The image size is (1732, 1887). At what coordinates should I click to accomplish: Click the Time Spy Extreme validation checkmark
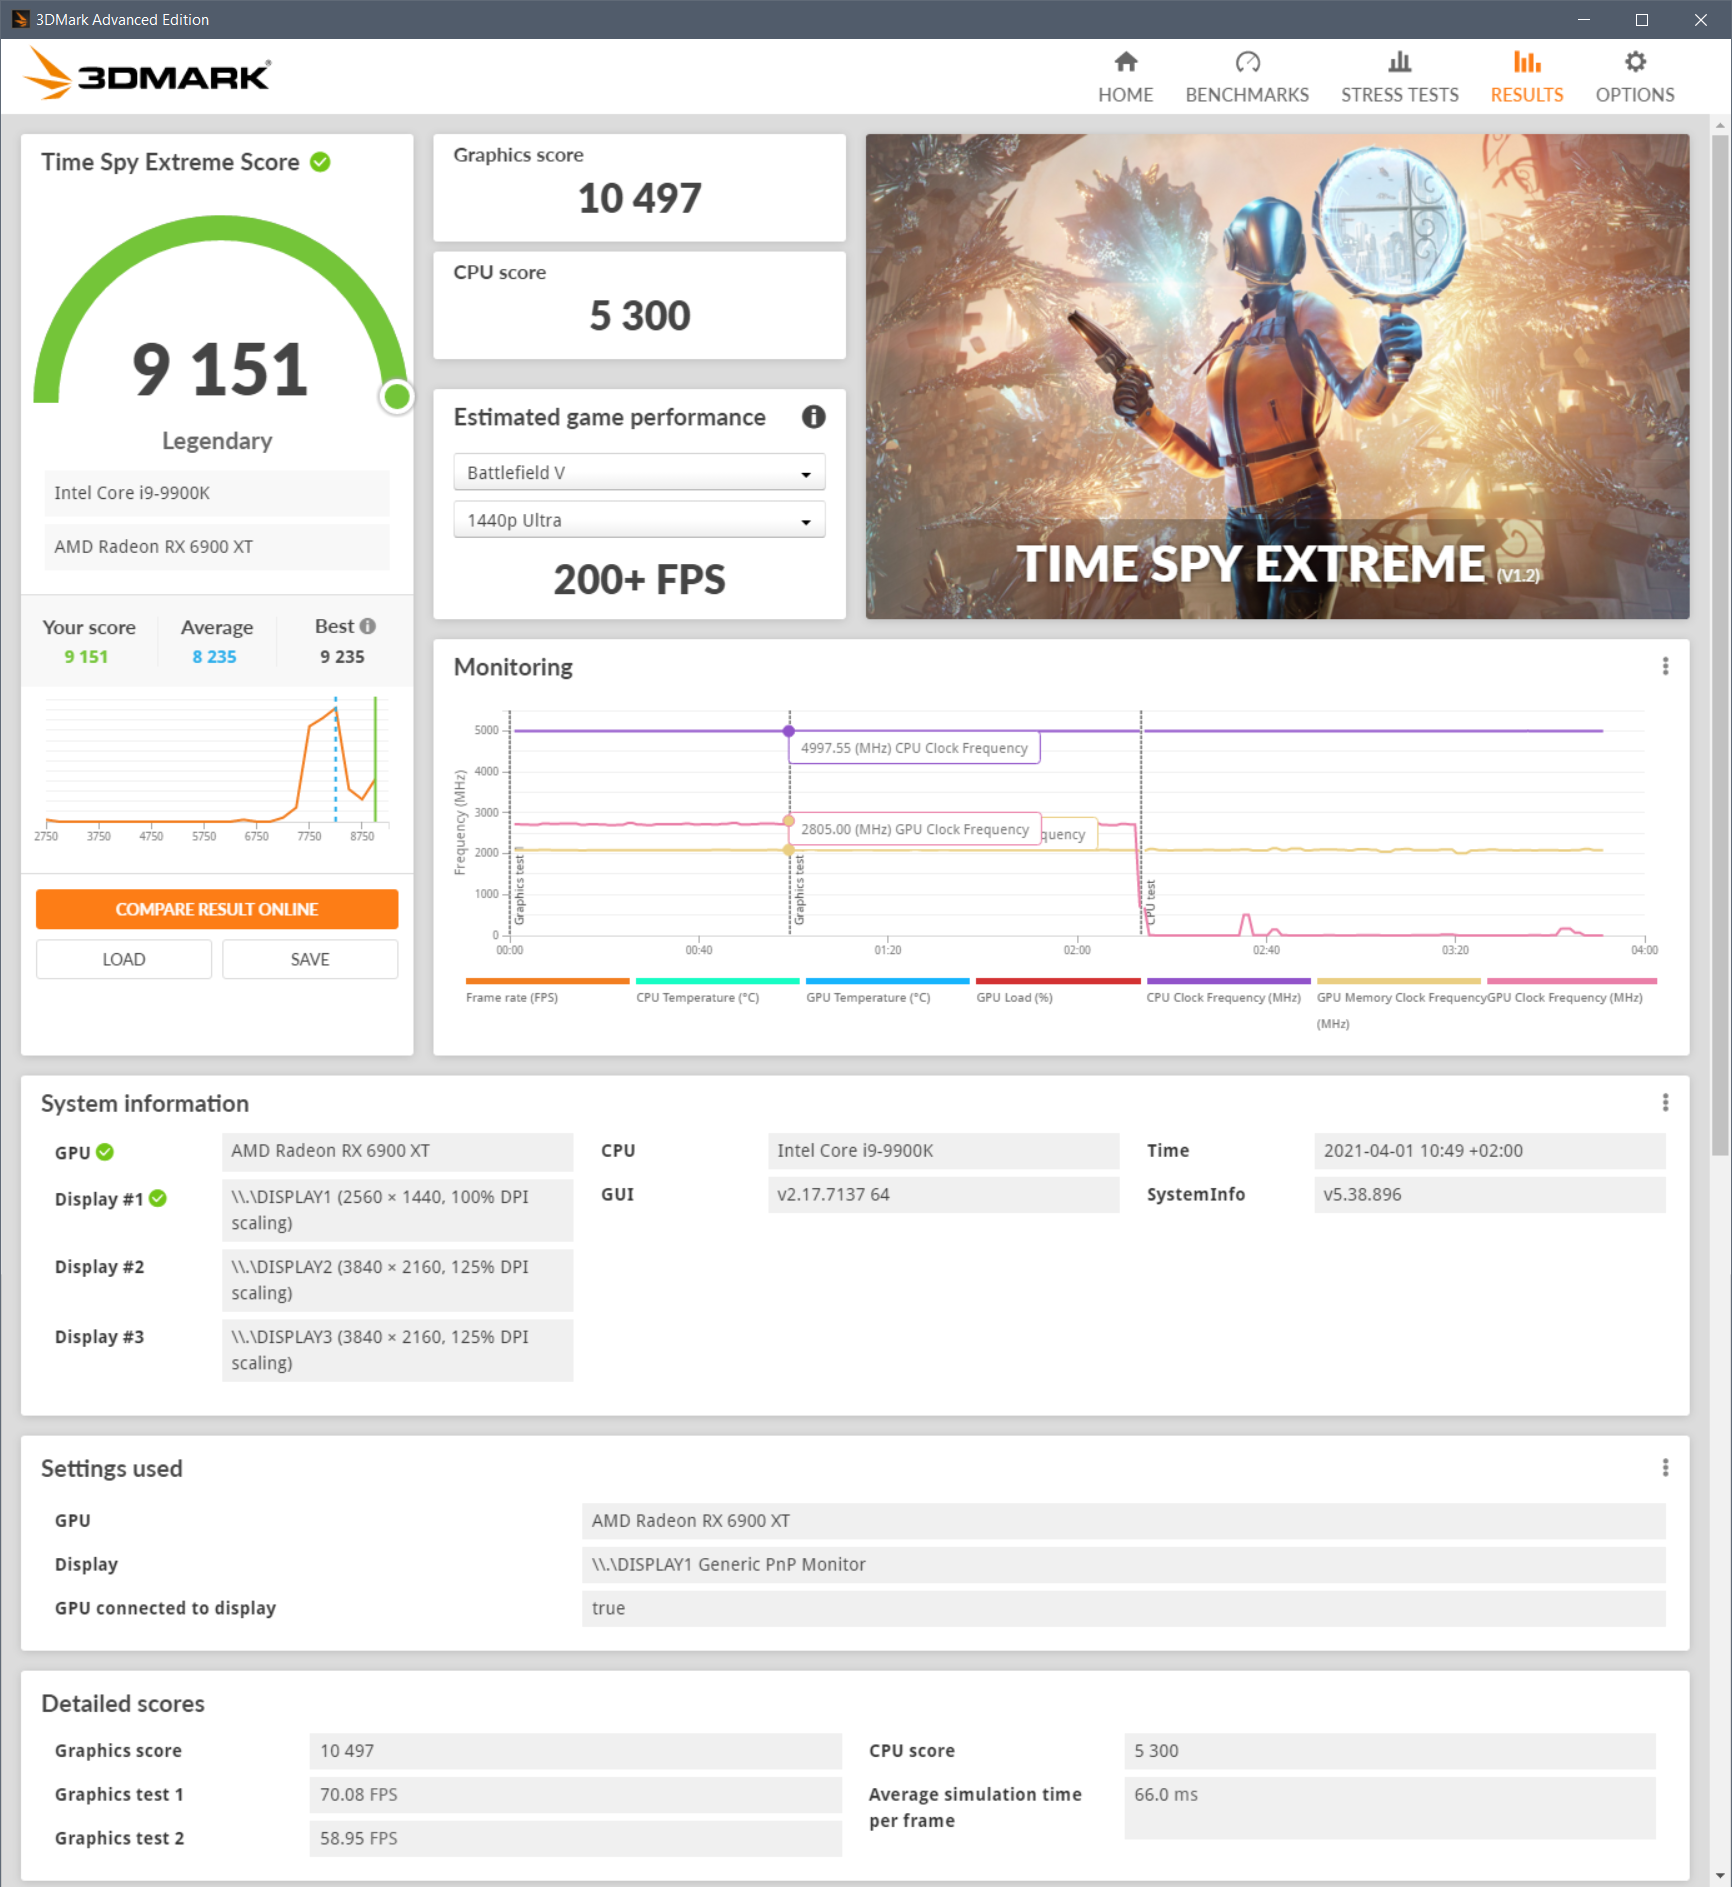click(320, 162)
